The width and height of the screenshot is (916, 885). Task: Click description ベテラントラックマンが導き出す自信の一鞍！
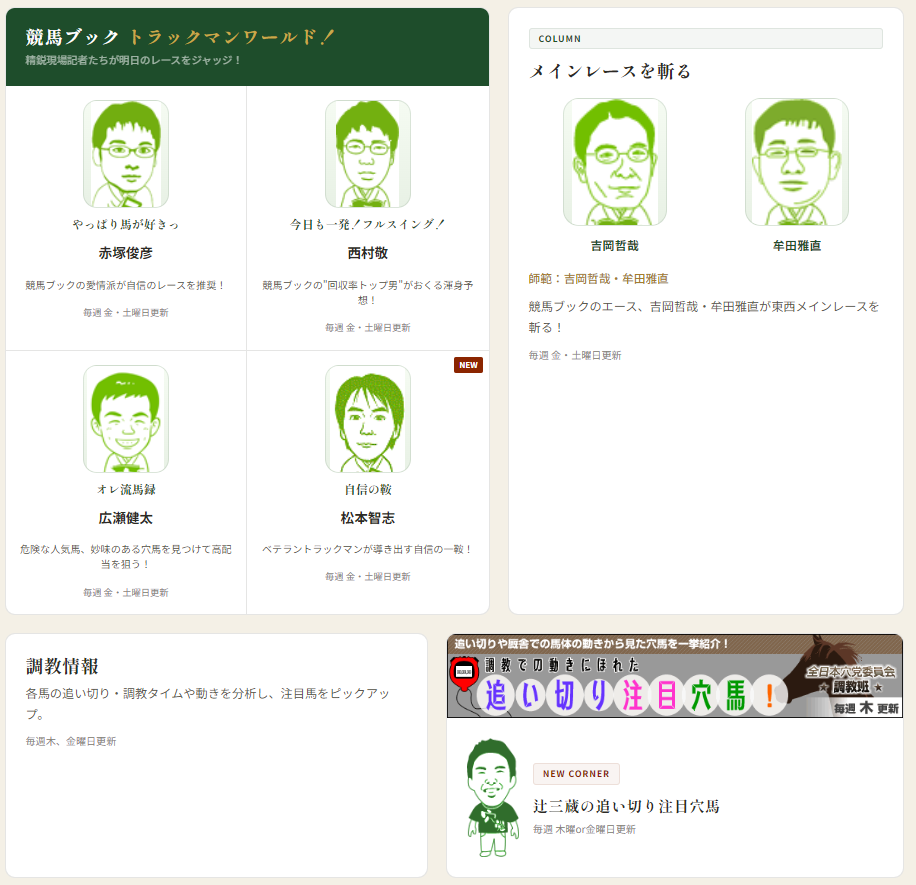click(x=367, y=550)
